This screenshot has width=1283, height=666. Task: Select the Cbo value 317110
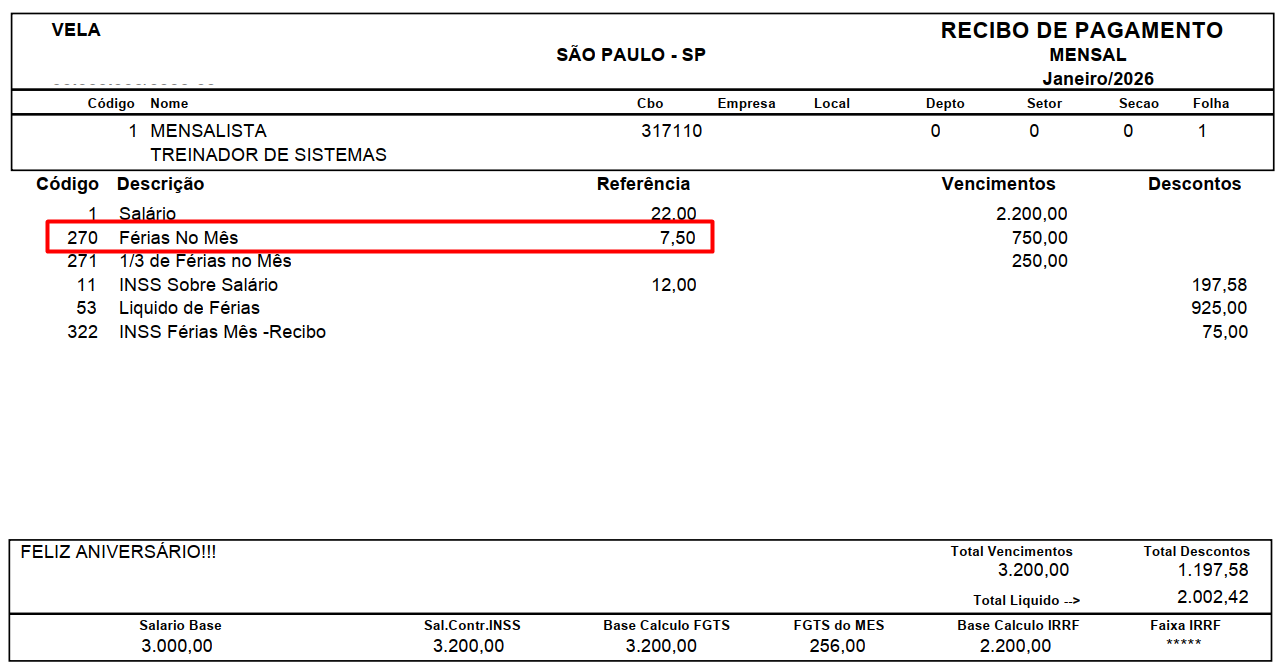tap(672, 131)
